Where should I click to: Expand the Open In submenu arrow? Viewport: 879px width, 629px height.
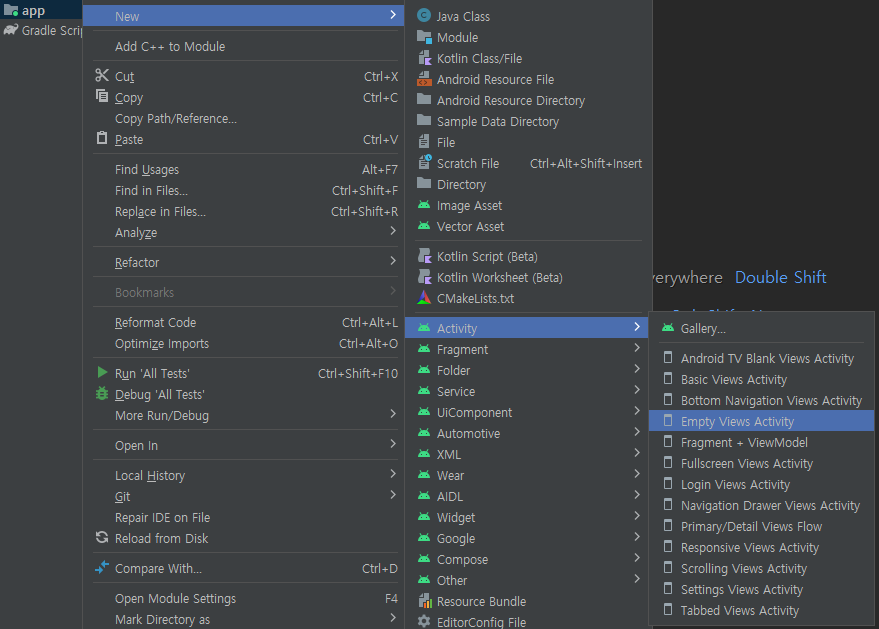(x=393, y=444)
